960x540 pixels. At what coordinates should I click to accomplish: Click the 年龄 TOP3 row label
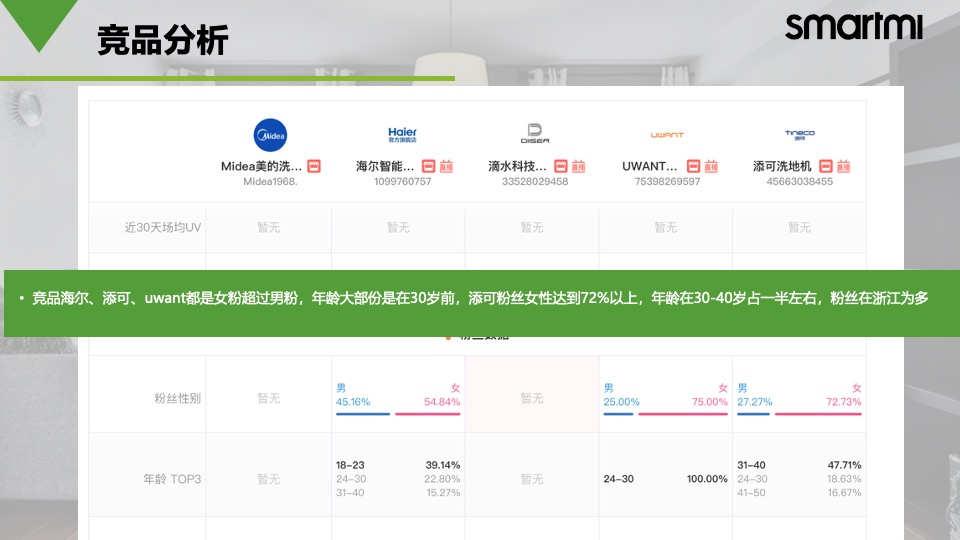point(172,479)
